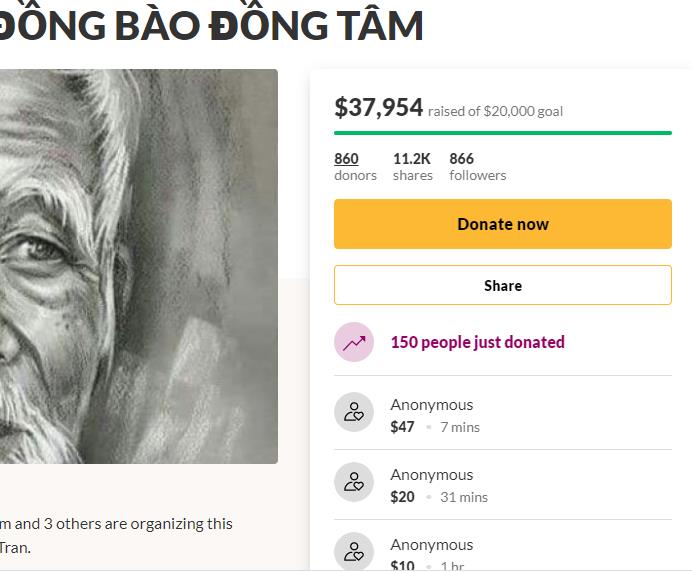Click the 150 people just donated text
This screenshot has width=692, height=572.
pyautogui.click(x=477, y=342)
